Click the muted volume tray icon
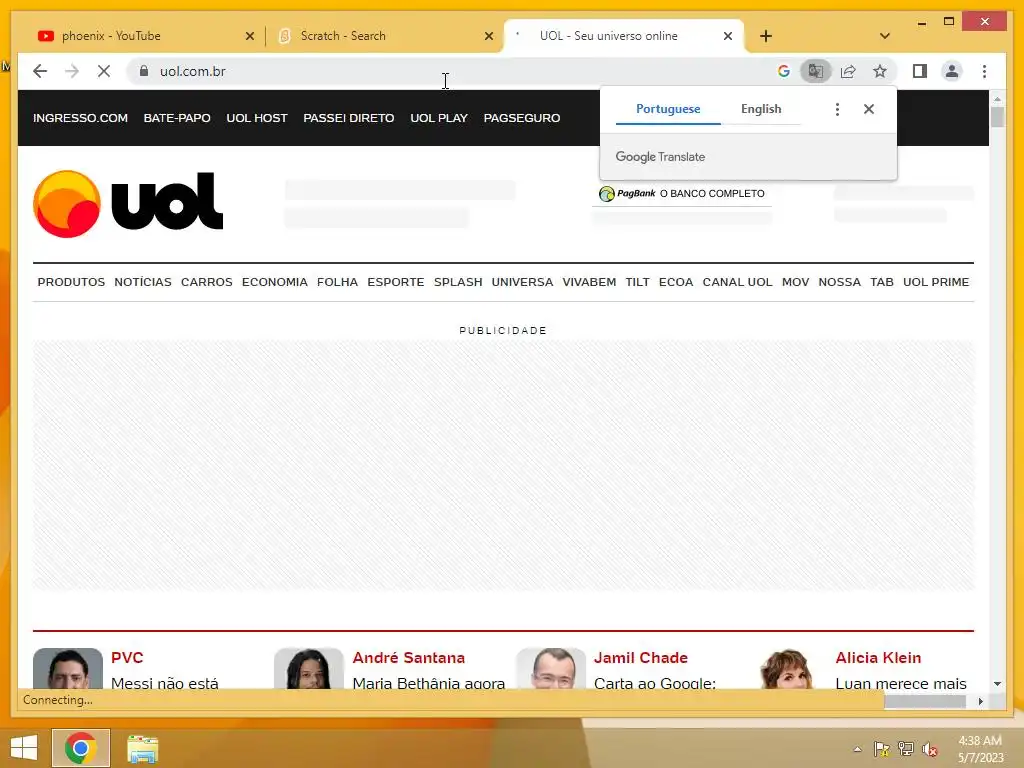1024x768 pixels. point(930,749)
